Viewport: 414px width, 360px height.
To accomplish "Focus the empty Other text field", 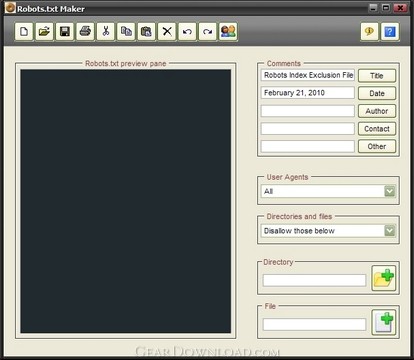I will pos(308,146).
